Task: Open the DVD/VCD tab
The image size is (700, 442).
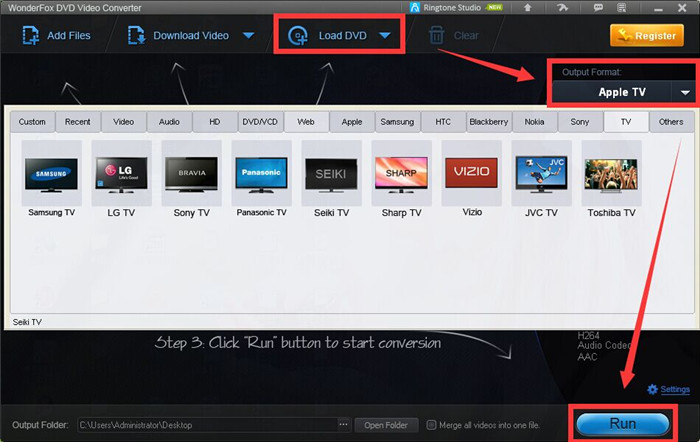Action: pyautogui.click(x=260, y=122)
